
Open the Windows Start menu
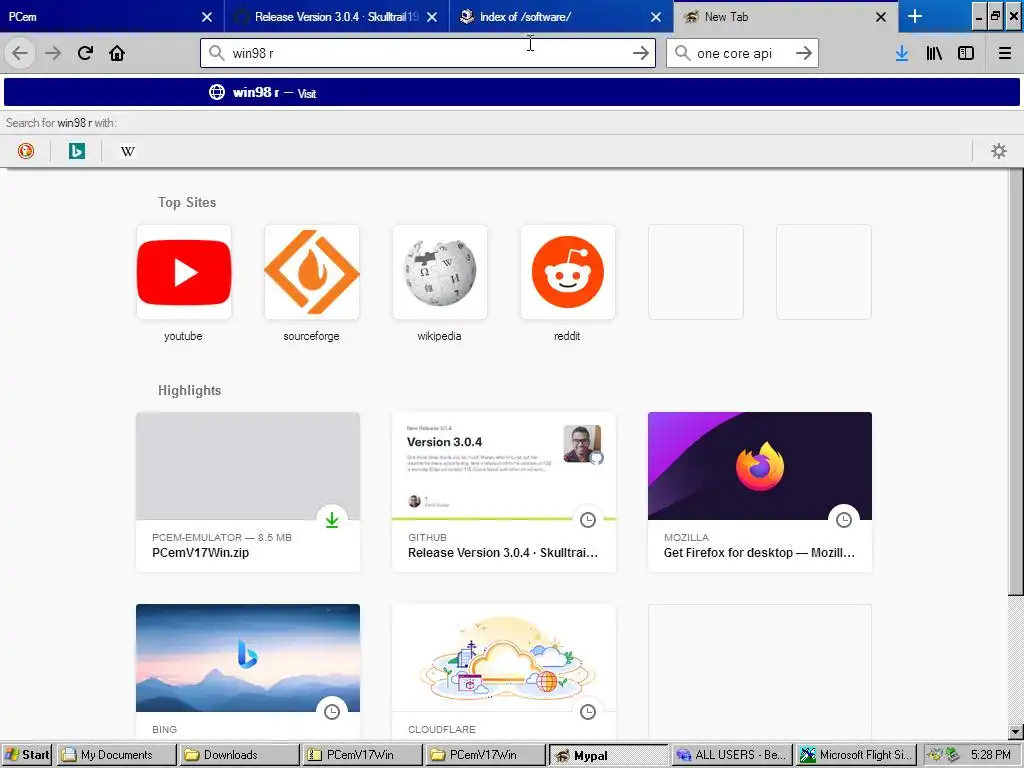(x=27, y=754)
